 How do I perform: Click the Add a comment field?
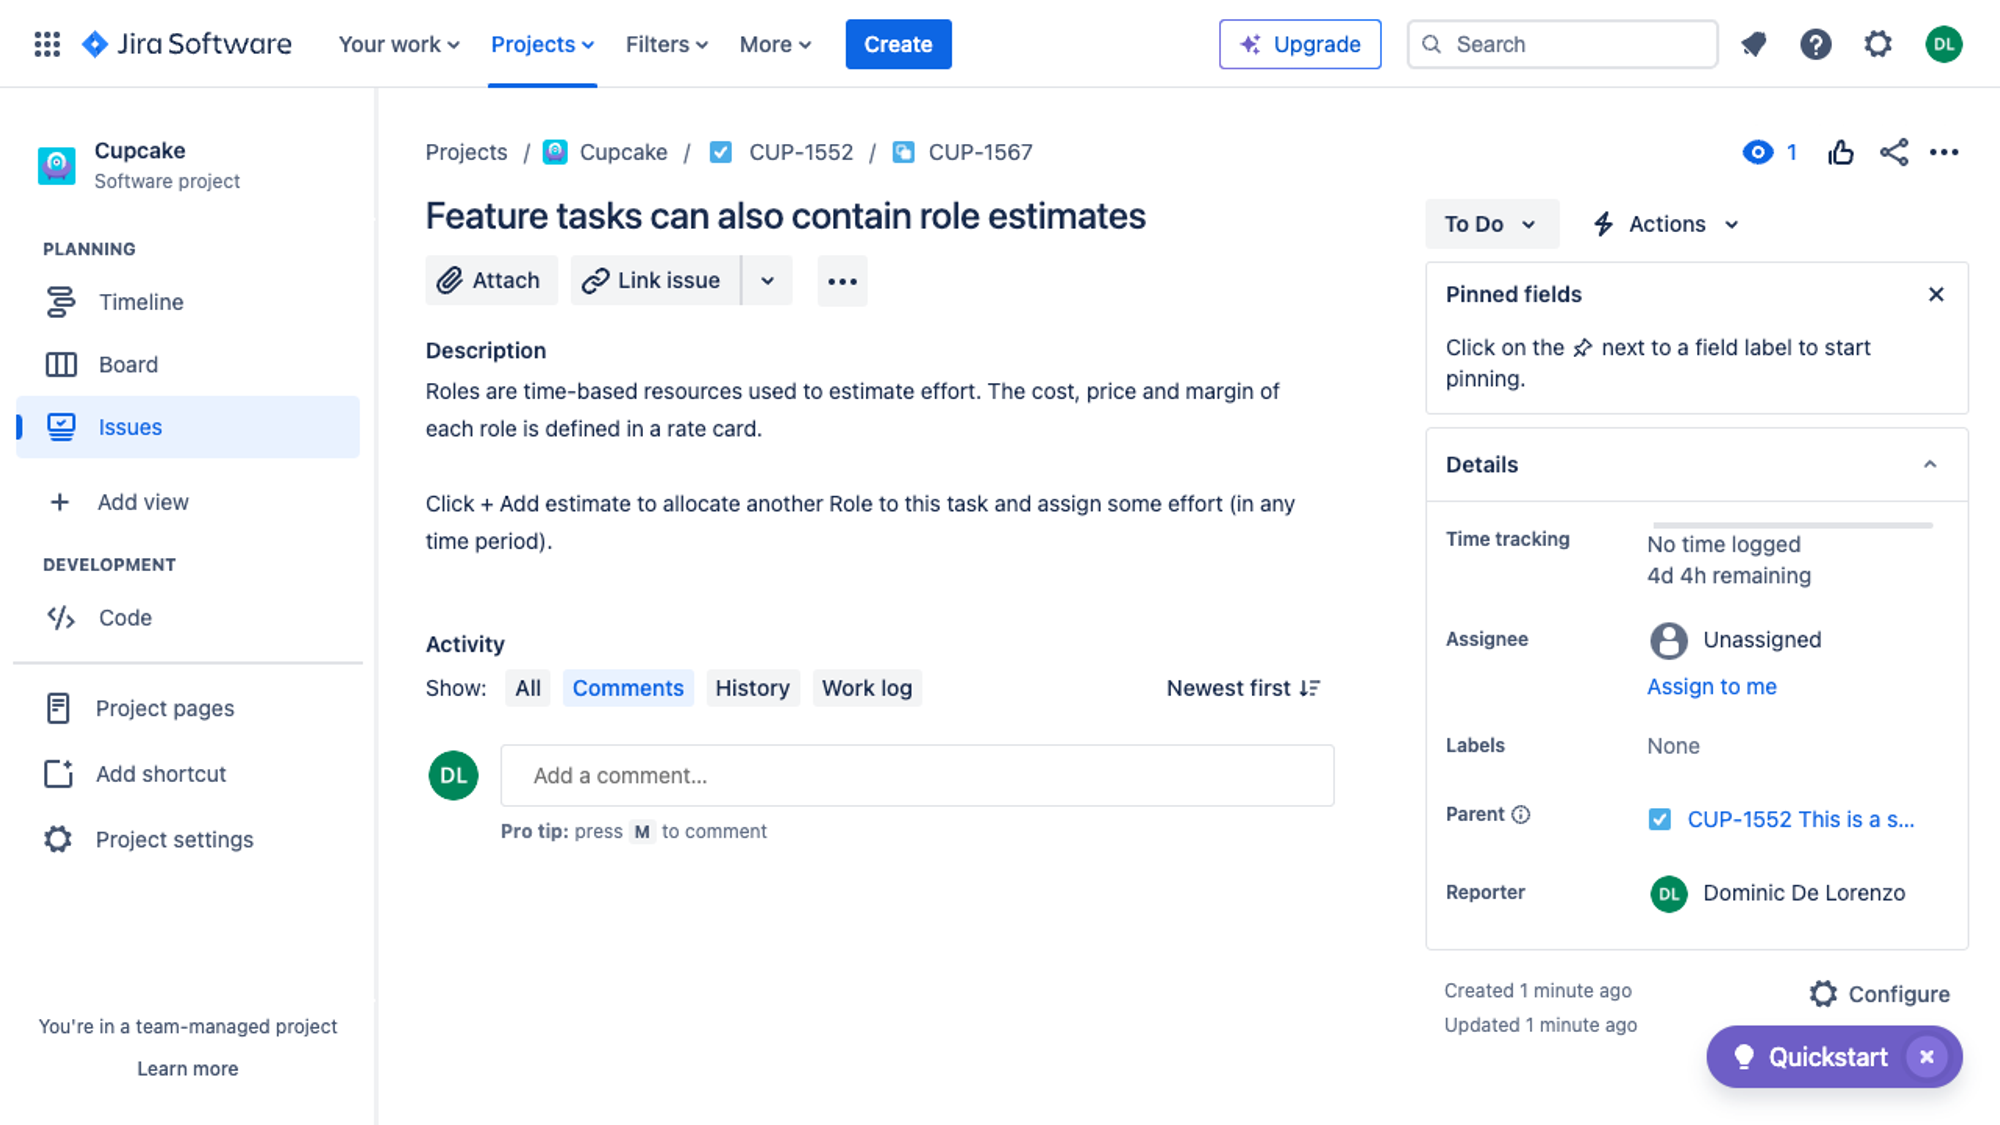click(x=917, y=775)
